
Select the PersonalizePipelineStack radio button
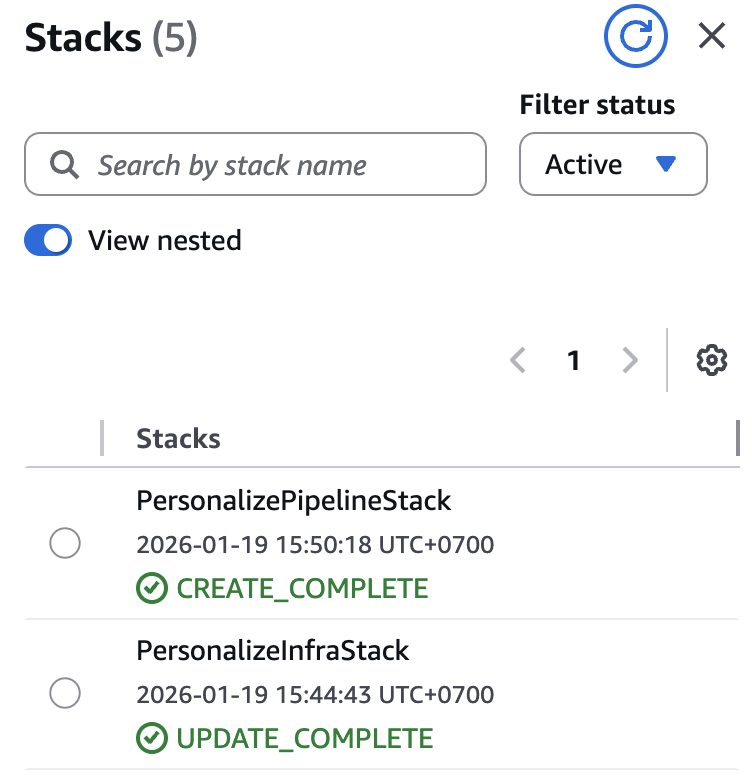pos(65,545)
